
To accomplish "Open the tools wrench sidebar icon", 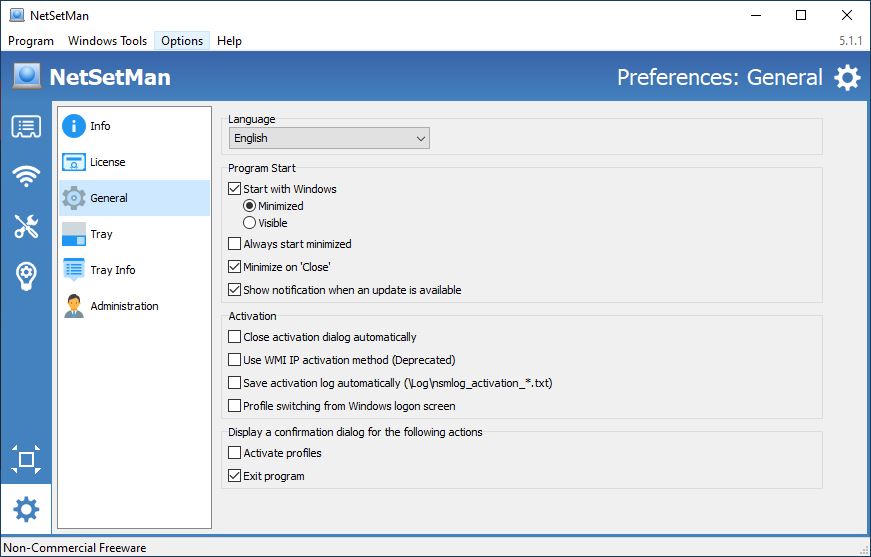I will (x=26, y=226).
